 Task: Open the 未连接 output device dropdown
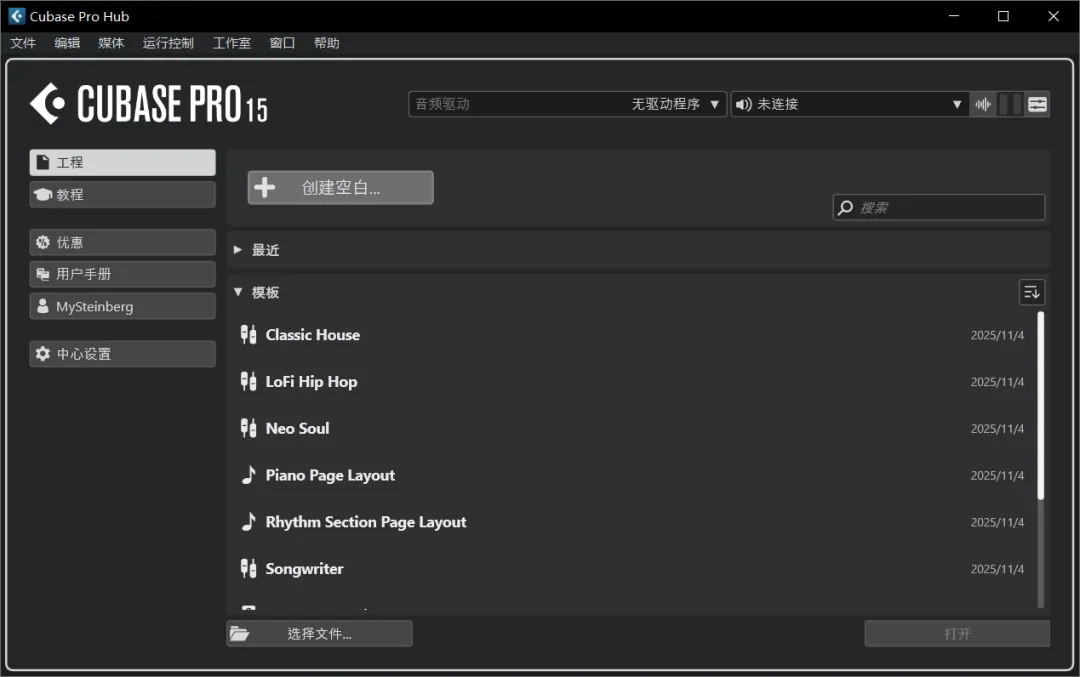coord(849,104)
